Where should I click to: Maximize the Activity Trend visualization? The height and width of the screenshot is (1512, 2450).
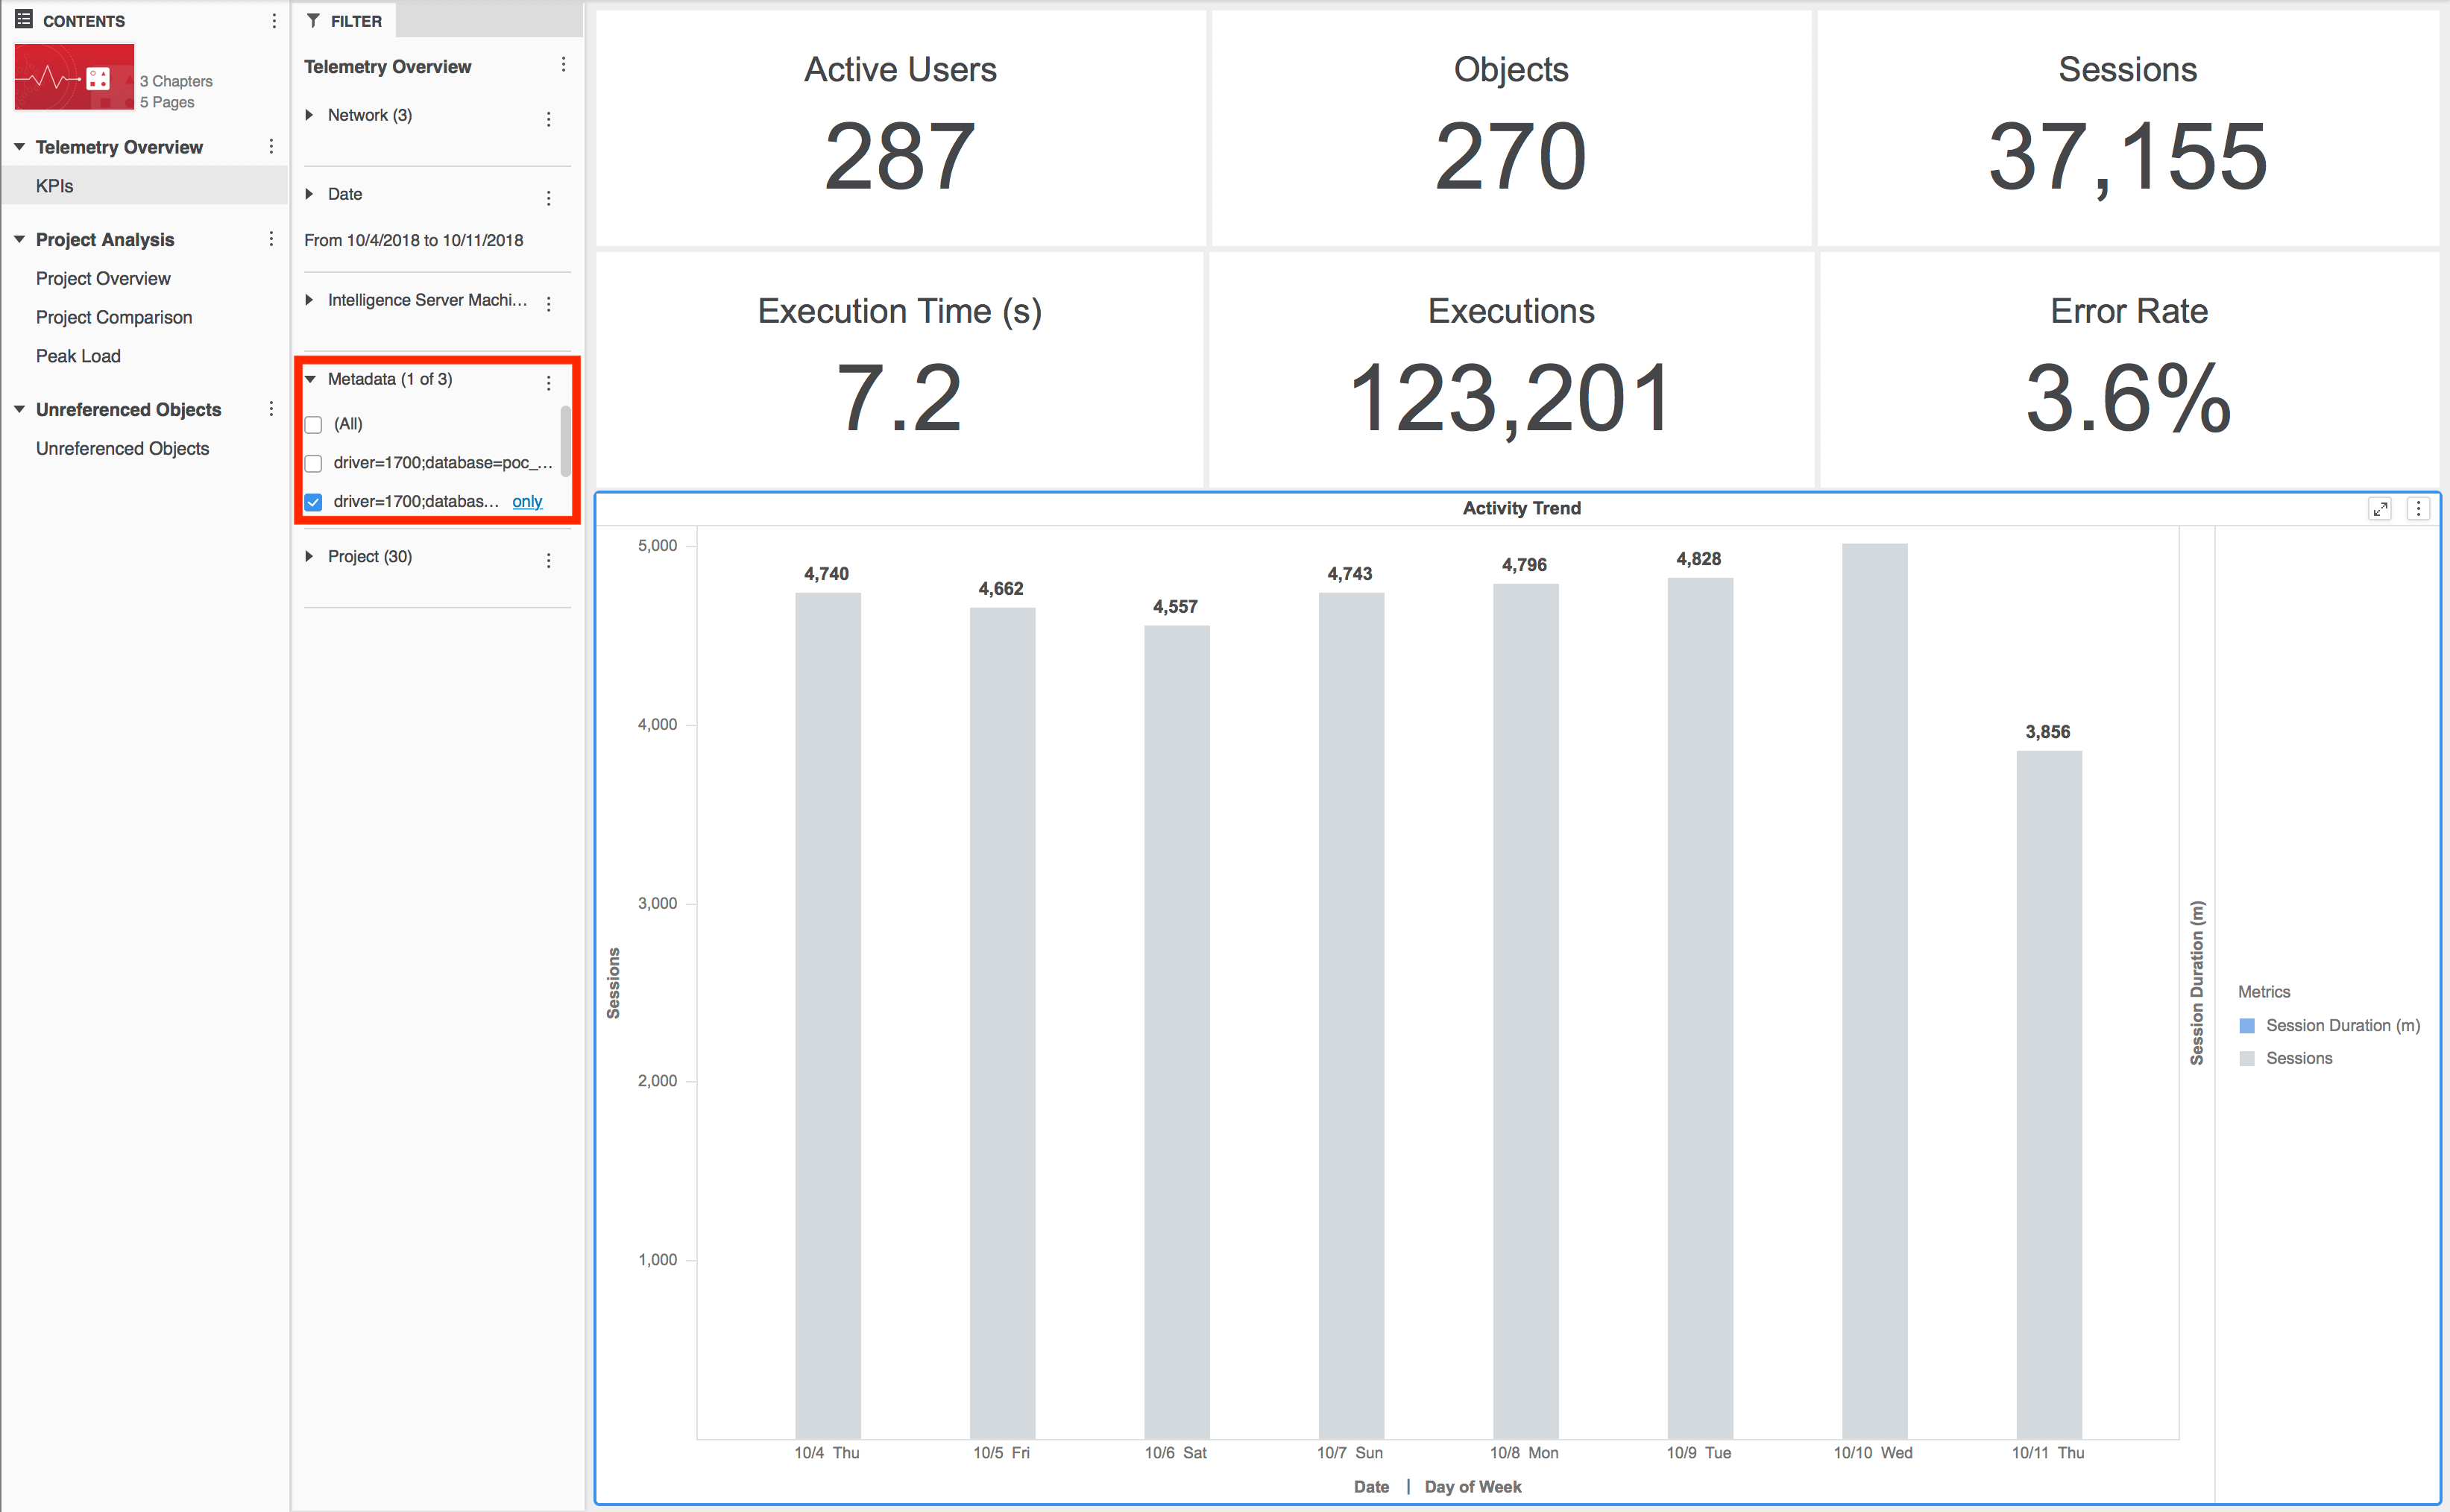(x=2379, y=509)
